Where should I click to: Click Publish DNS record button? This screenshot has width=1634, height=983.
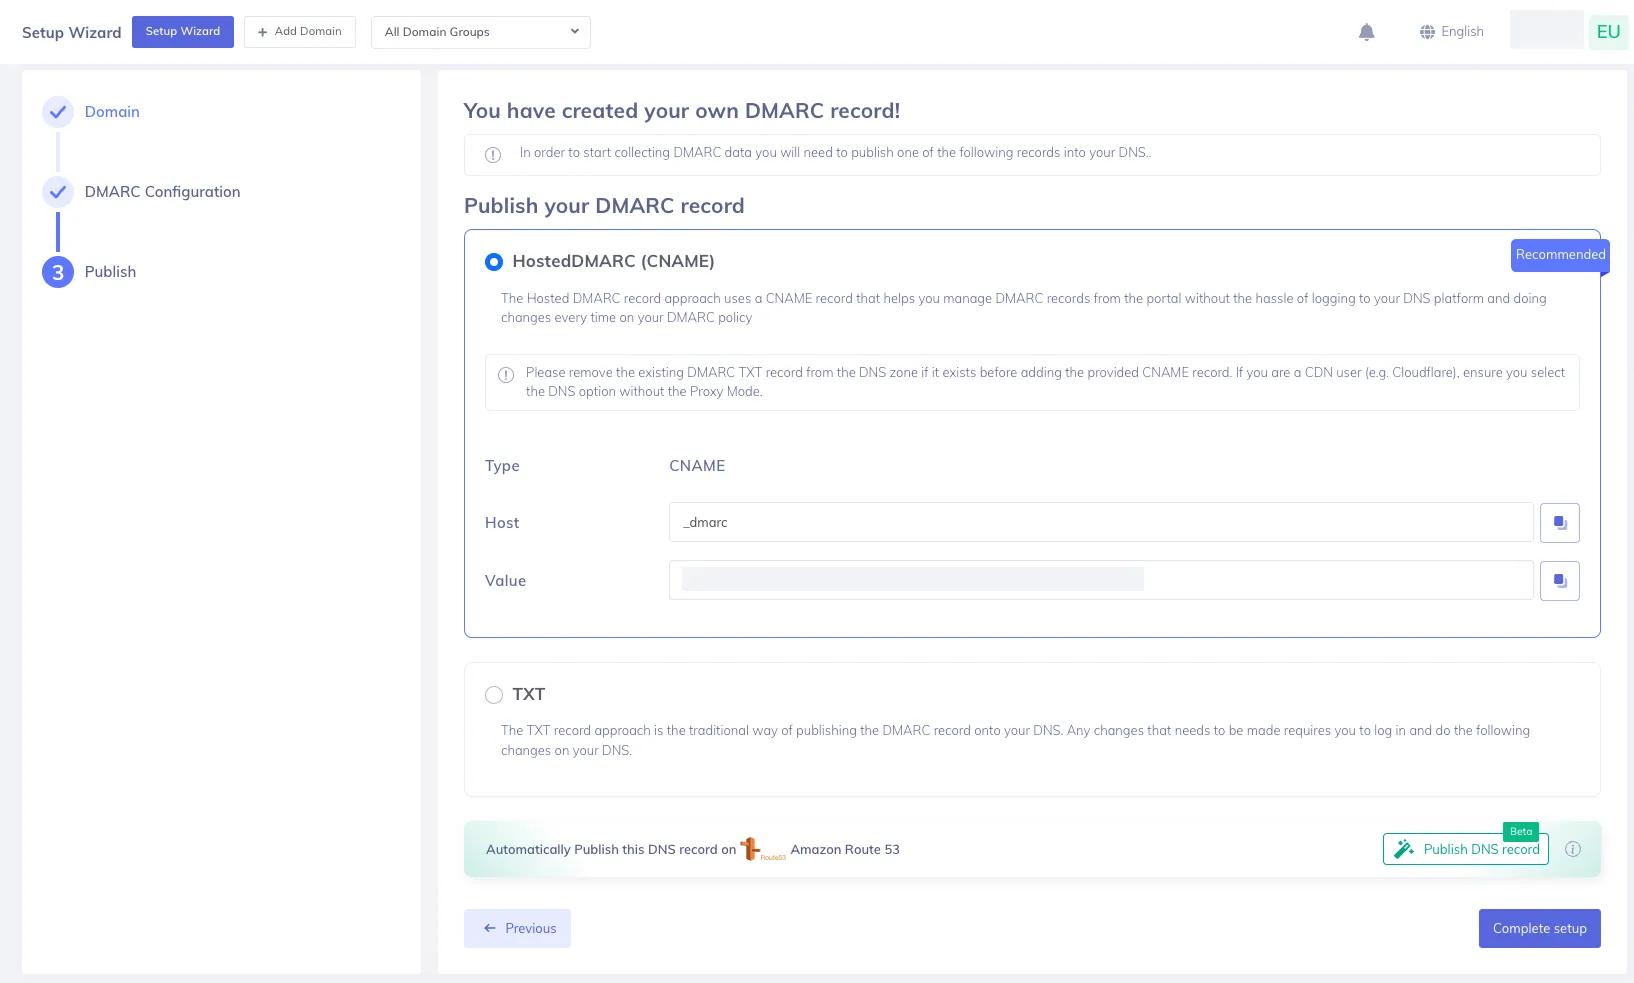1466,849
